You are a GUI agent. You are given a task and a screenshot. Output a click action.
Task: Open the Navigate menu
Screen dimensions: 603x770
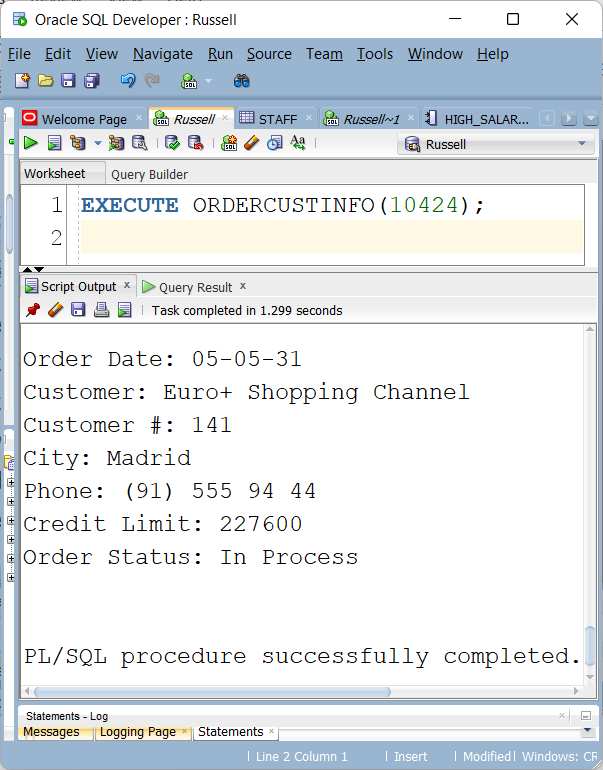[163, 54]
